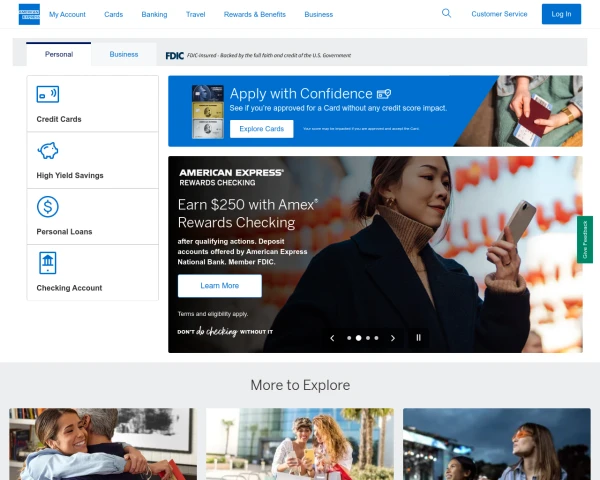600x480 pixels.
Task: Switch to the Business tab
Action: point(124,54)
